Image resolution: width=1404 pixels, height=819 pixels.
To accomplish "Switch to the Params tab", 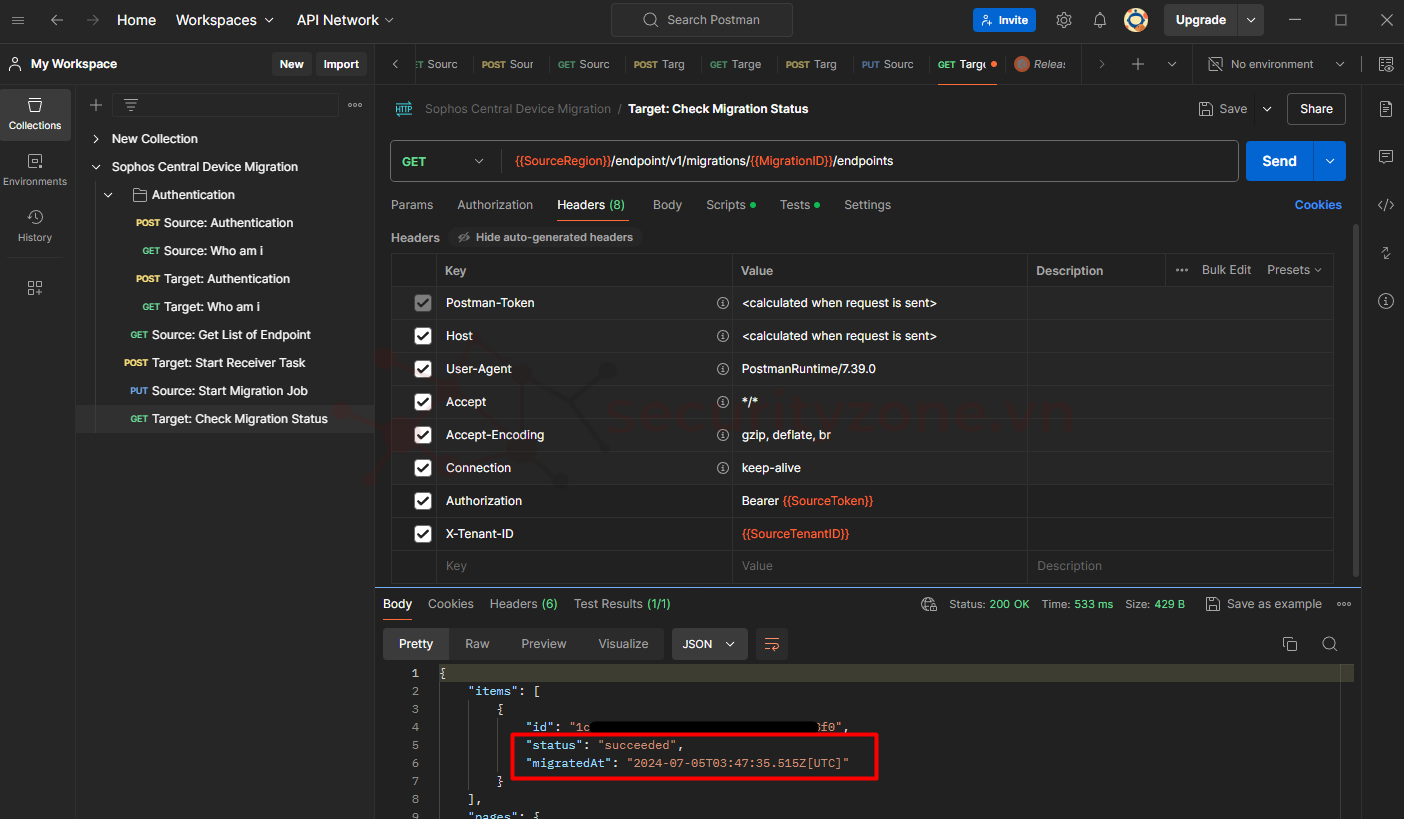I will tap(412, 205).
